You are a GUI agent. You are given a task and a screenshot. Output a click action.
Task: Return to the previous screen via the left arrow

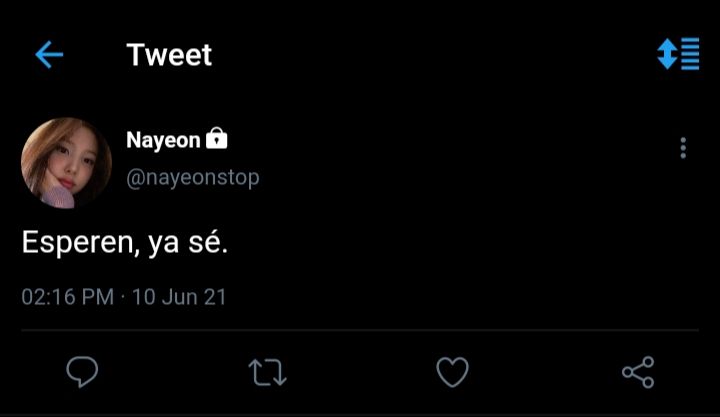tap(49, 55)
